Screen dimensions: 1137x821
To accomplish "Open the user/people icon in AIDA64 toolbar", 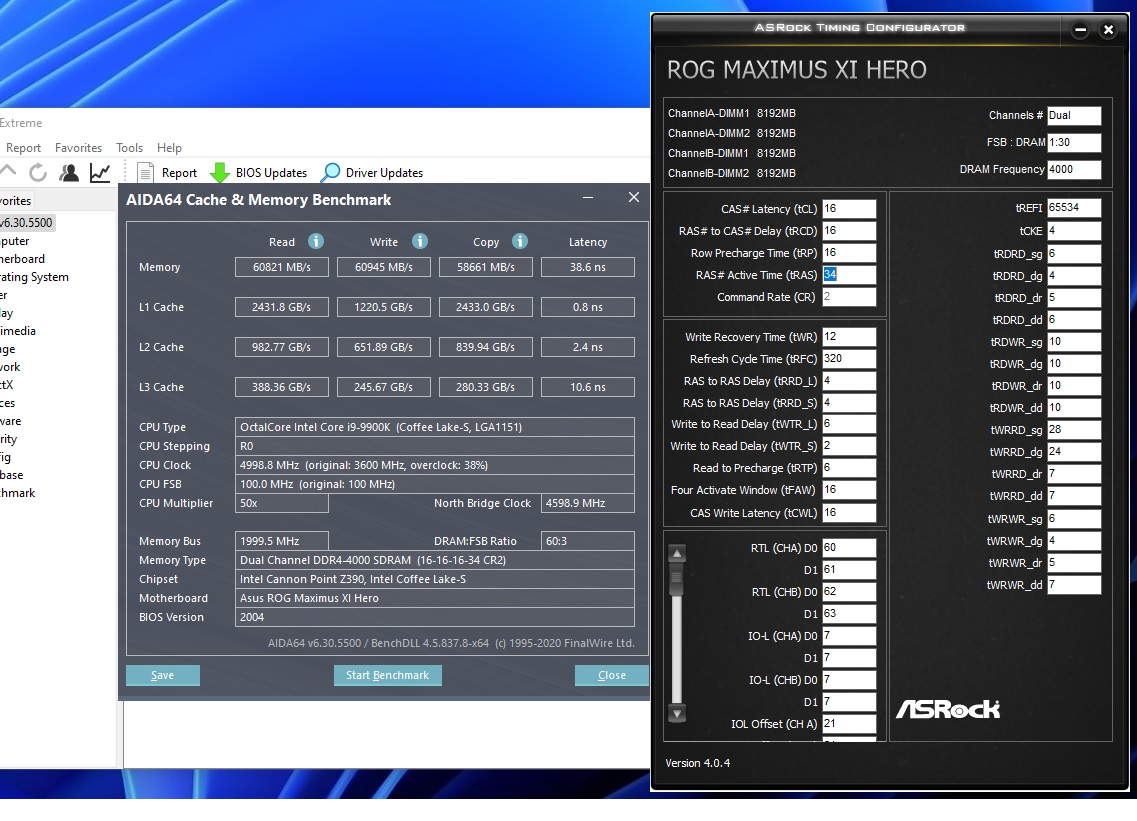I will pos(69,172).
